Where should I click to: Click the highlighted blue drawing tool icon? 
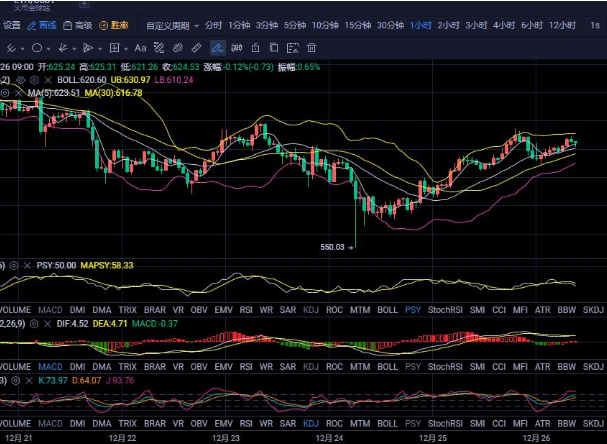[x=218, y=47]
